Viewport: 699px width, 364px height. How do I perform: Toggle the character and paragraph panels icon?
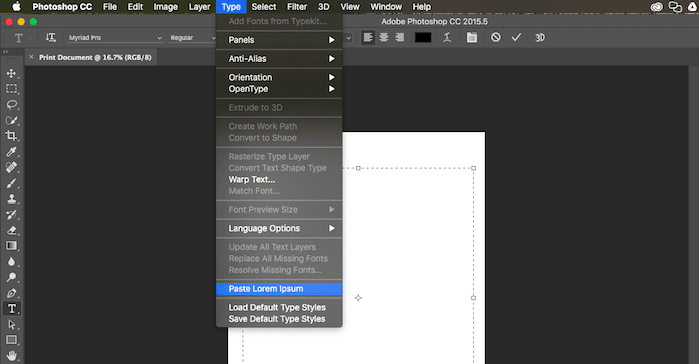point(472,37)
